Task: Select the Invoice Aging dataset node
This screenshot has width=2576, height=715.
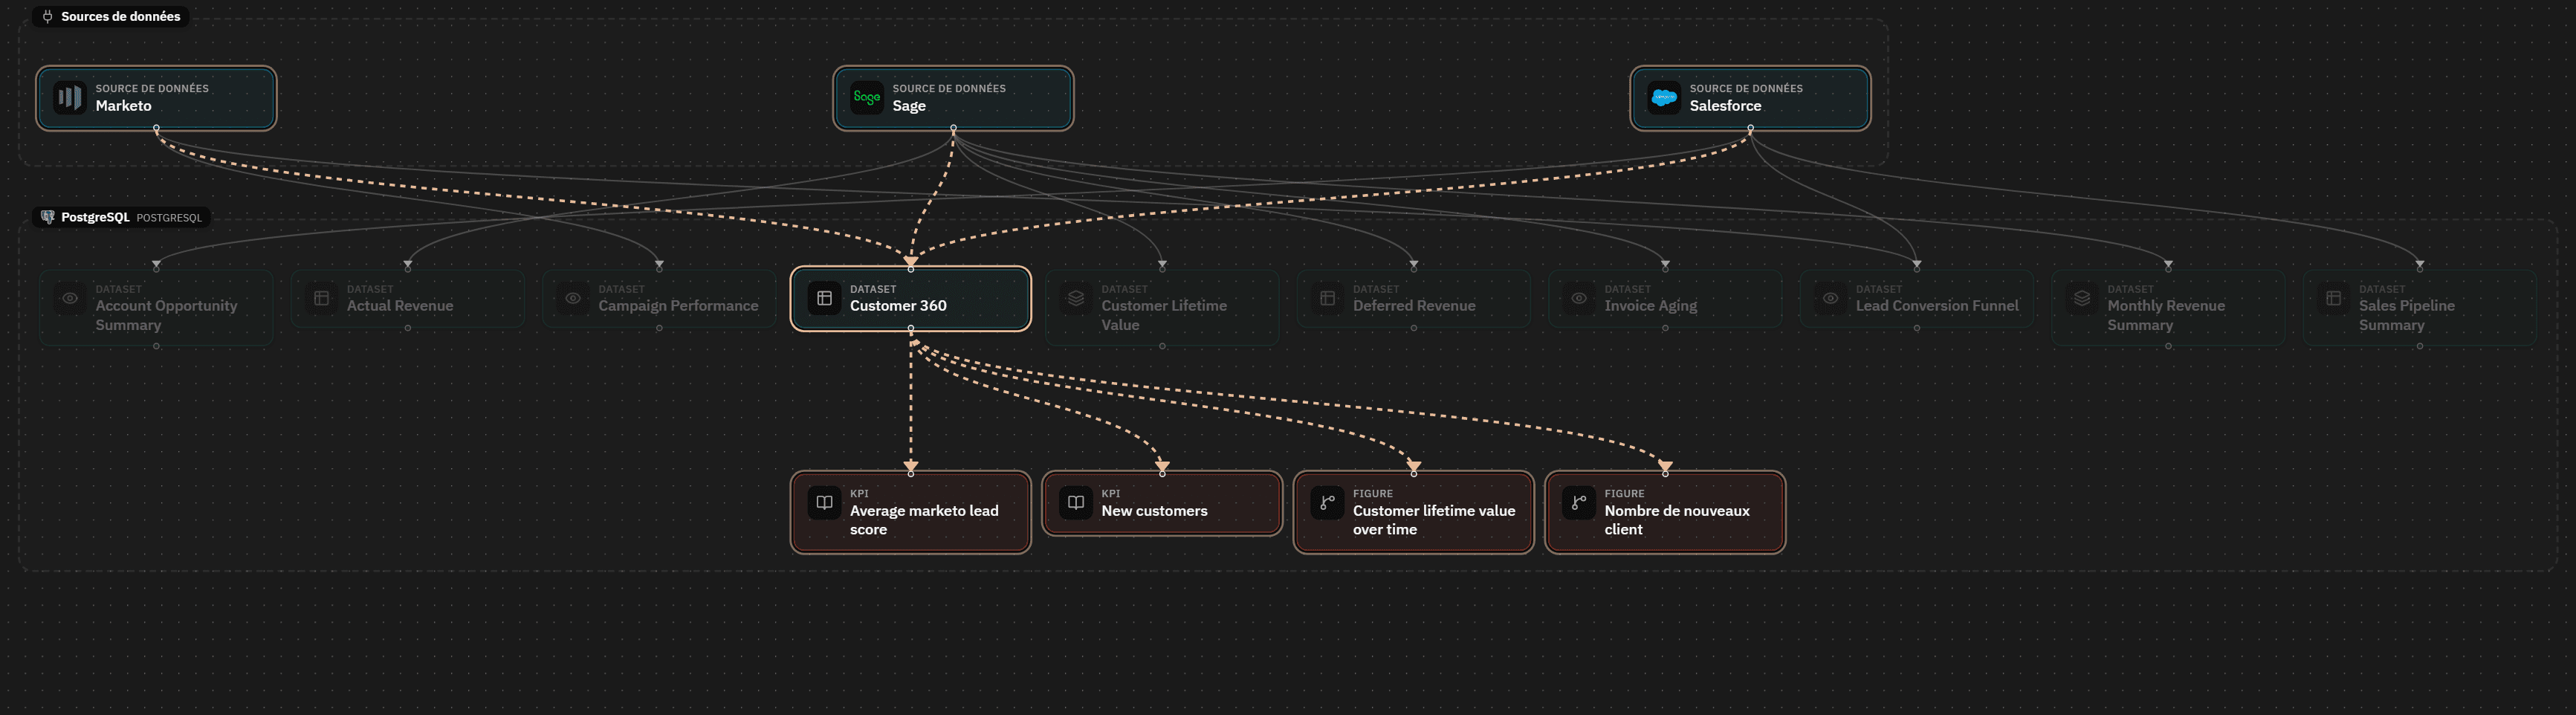Action: (x=1665, y=298)
